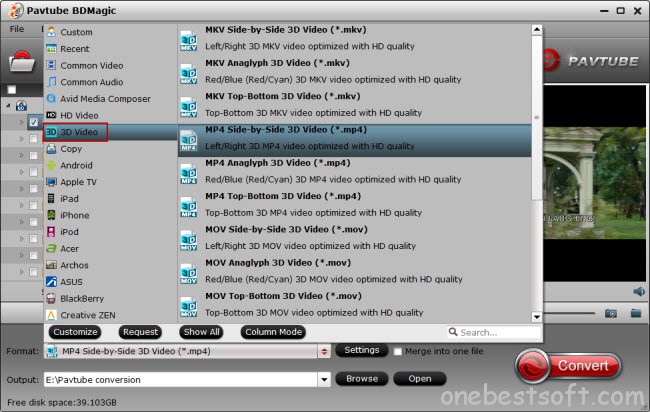This screenshot has height=412, width=650.
Task: Click the format list scroll up arrow
Action: (x=537, y=29)
